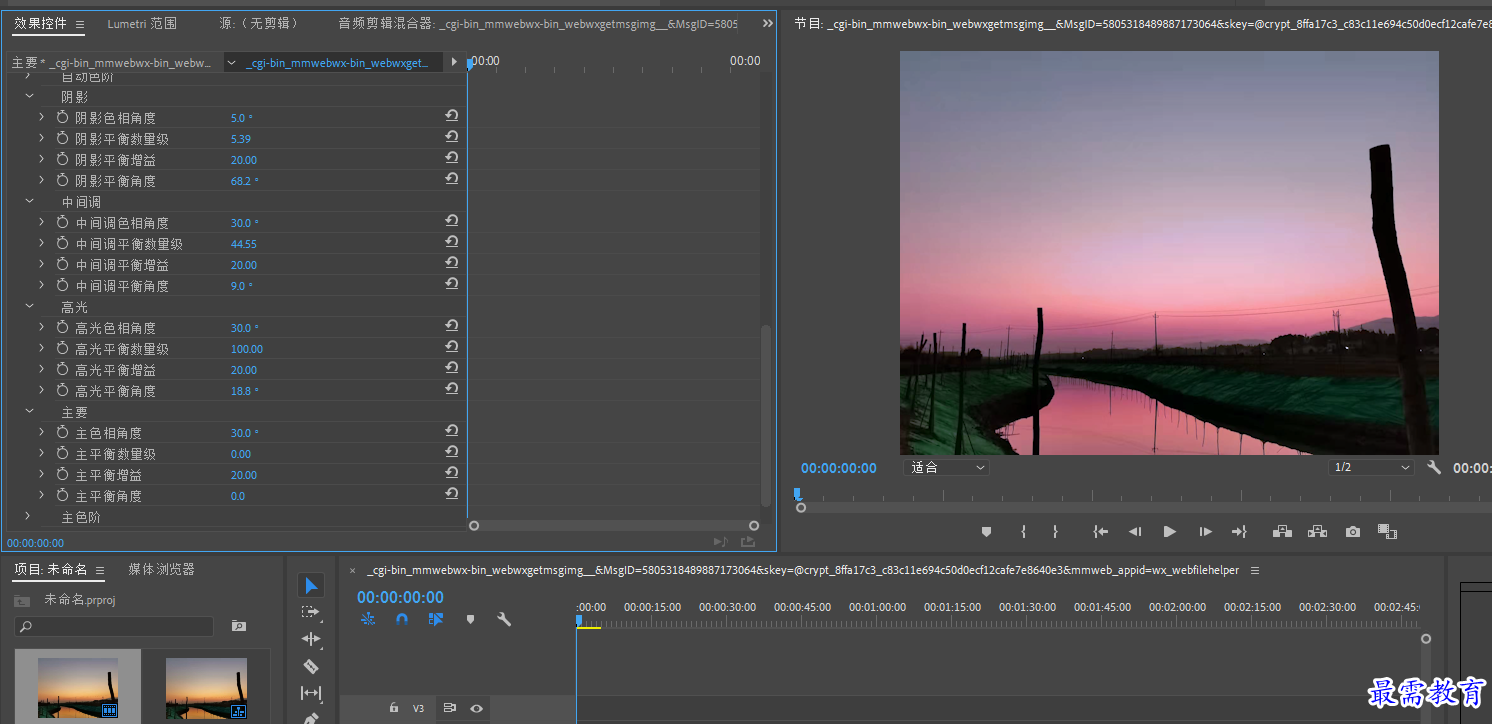Reset the 高光平衡角度 parameter

pos(452,390)
